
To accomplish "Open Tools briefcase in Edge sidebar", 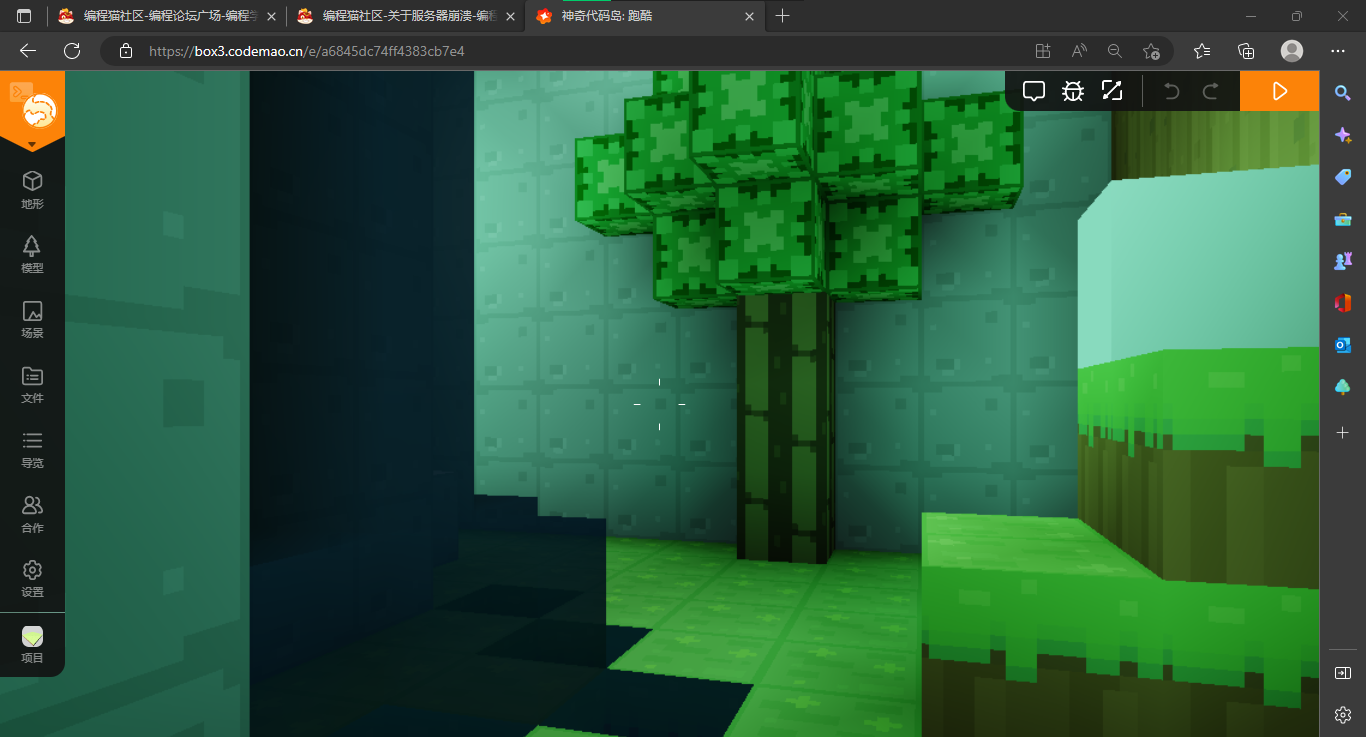I will pyautogui.click(x=1343, y=219).
